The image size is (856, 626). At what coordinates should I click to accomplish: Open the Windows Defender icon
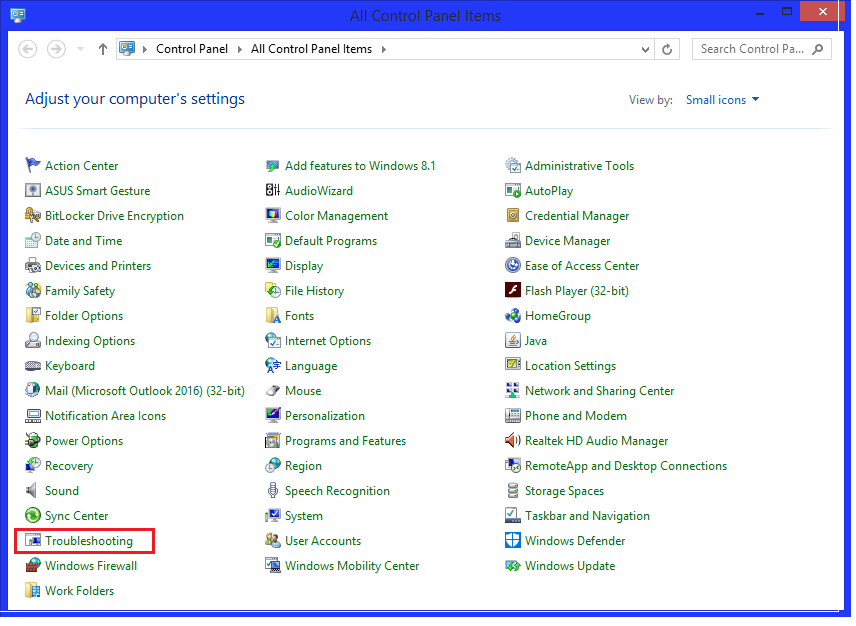click(x=513, y=541)
